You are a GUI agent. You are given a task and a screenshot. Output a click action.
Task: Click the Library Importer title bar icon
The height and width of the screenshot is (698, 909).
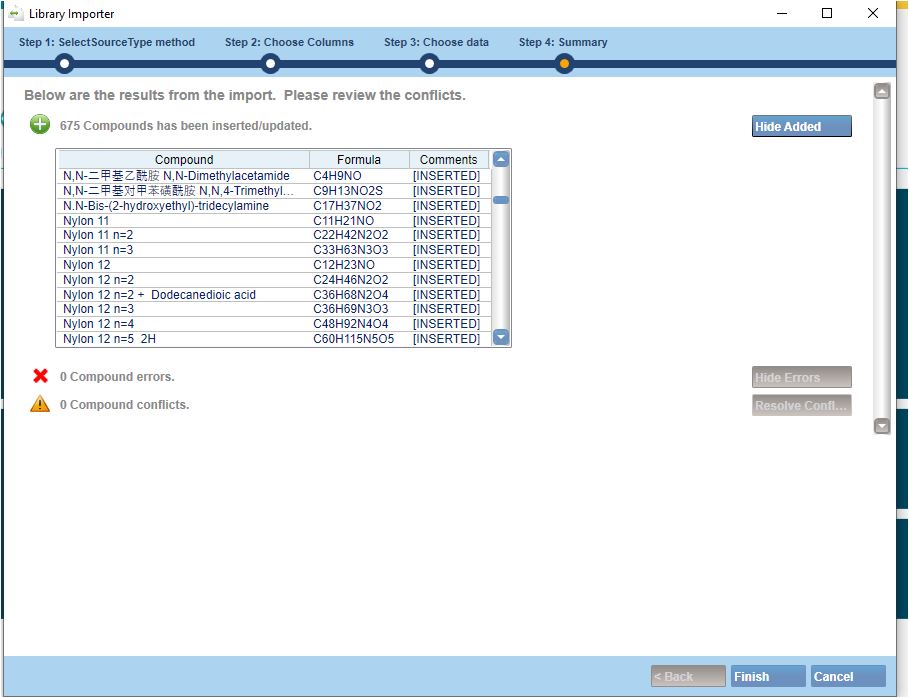[18, 14]
